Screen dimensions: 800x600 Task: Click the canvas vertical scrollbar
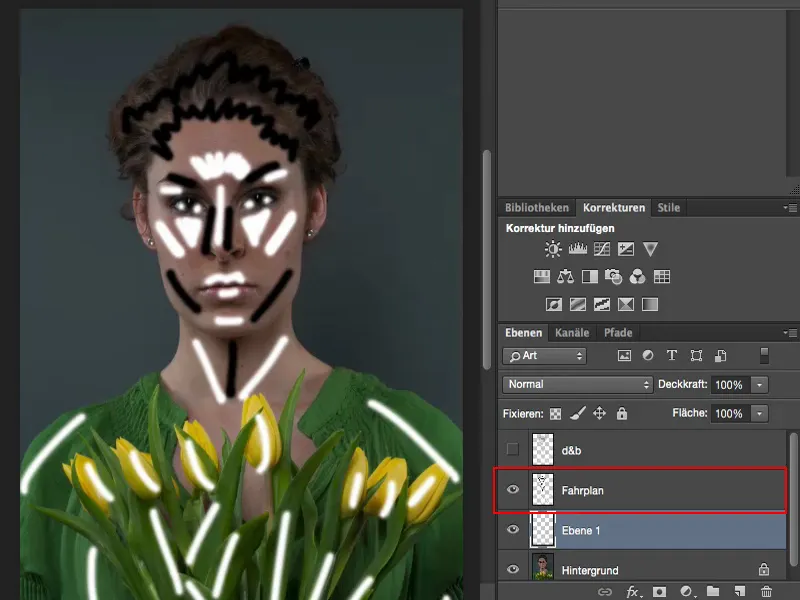pyautogui.click(x=486, y=260)
